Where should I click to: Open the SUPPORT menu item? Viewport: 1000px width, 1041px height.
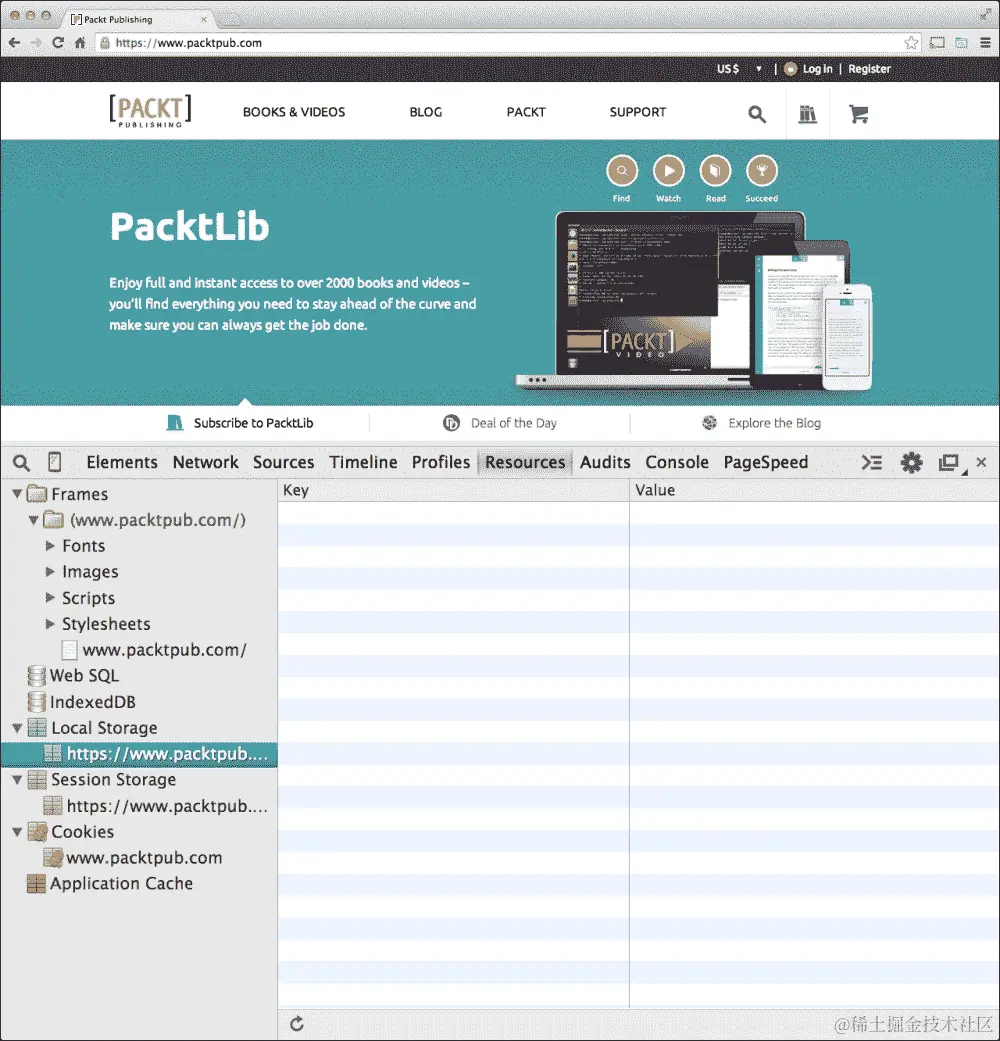638,112
